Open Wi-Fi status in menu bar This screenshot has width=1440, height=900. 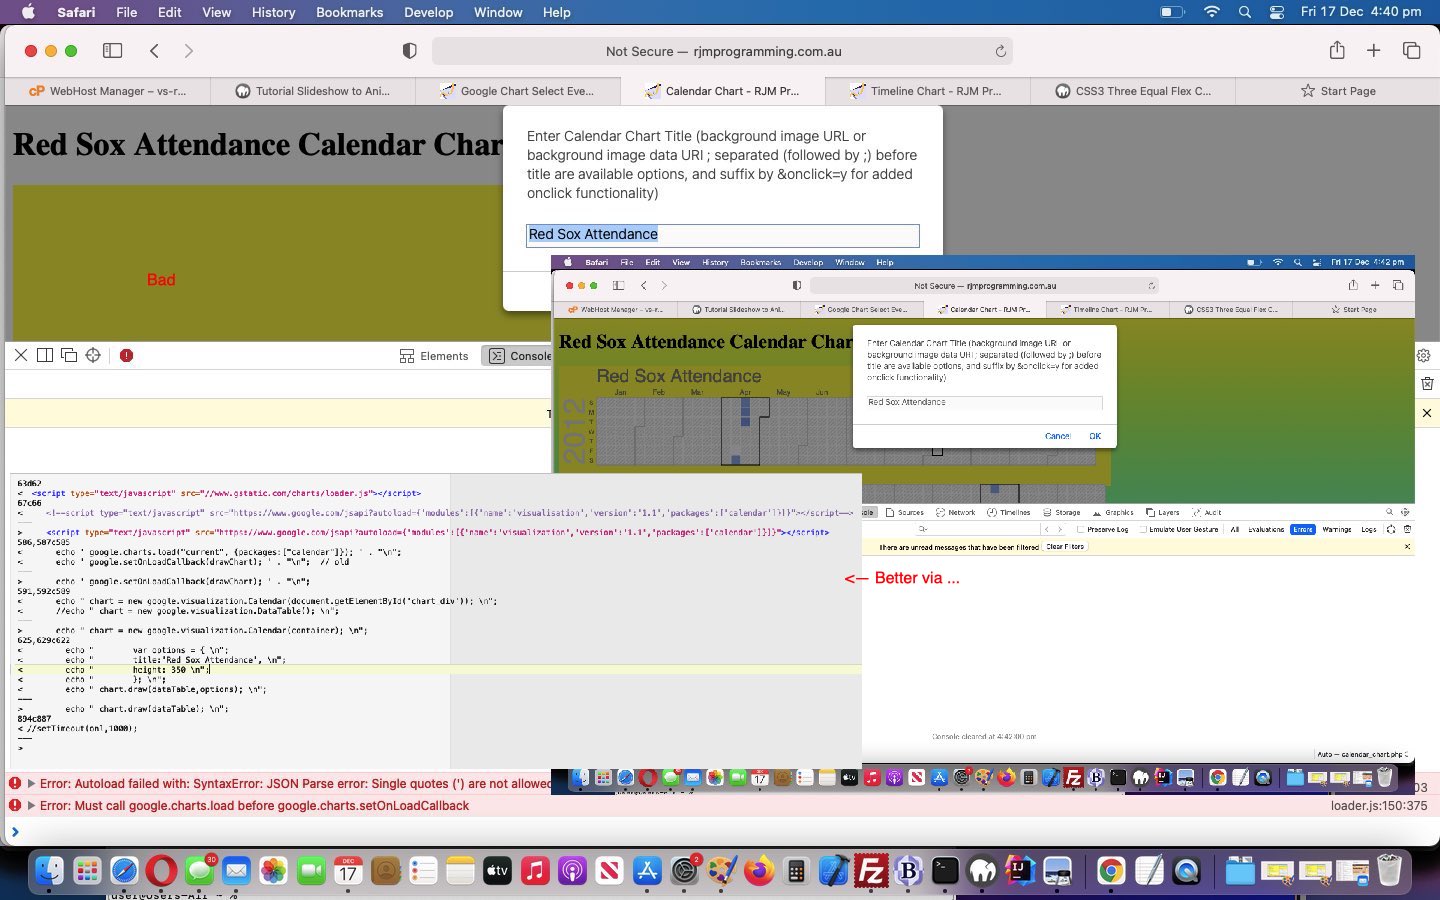(1212, 12)
